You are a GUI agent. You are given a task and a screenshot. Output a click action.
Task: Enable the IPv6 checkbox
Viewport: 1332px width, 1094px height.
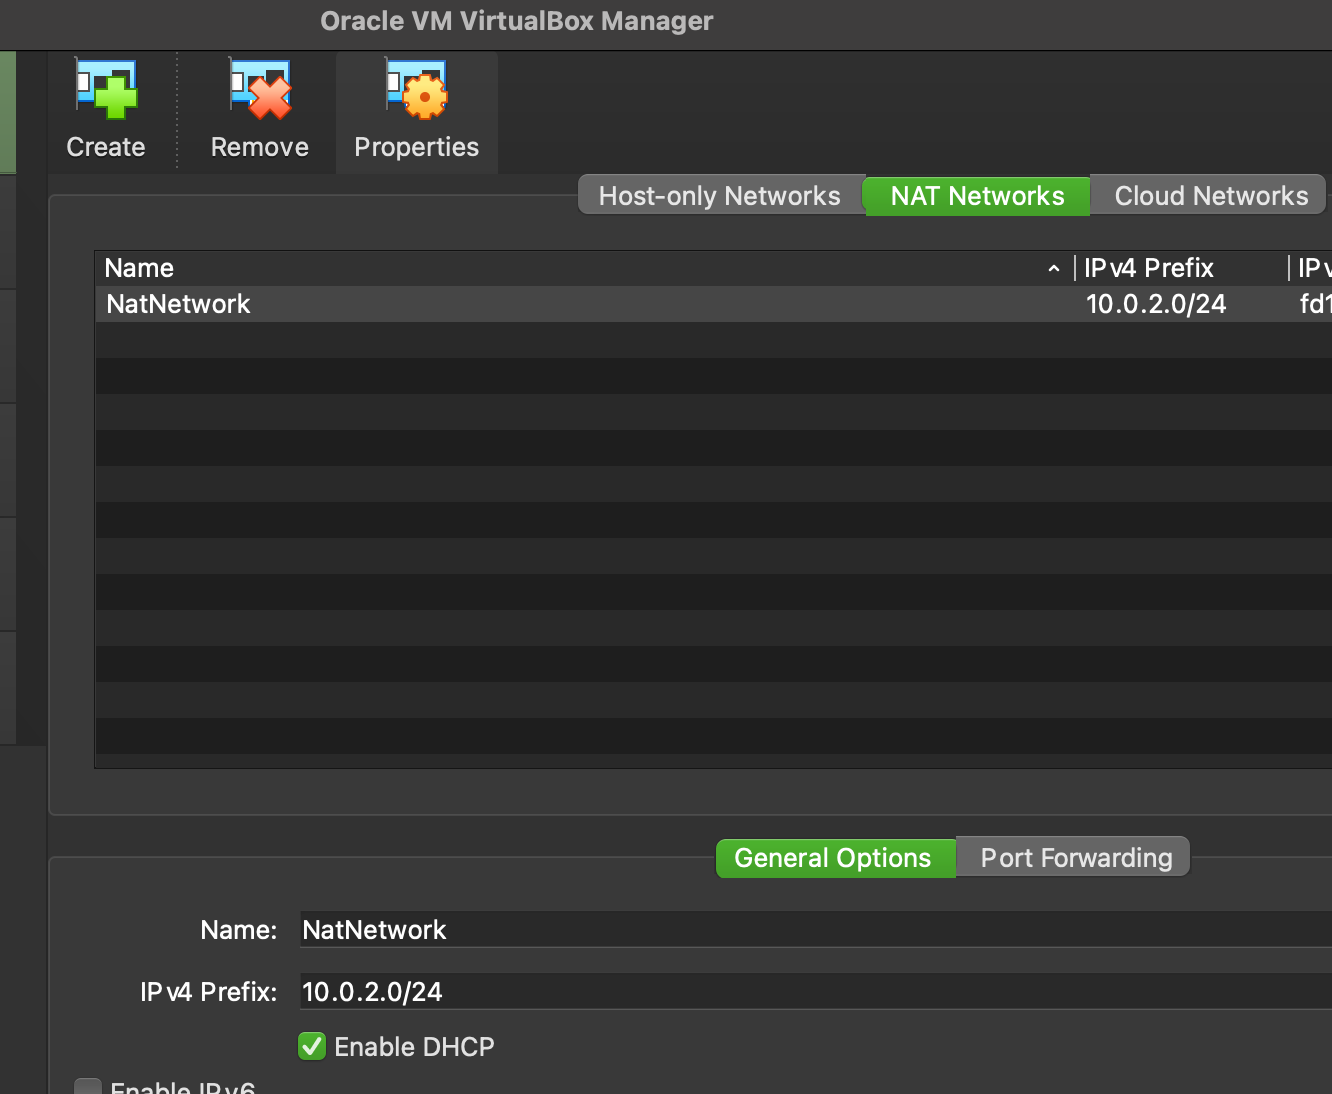coord(87,1087)
